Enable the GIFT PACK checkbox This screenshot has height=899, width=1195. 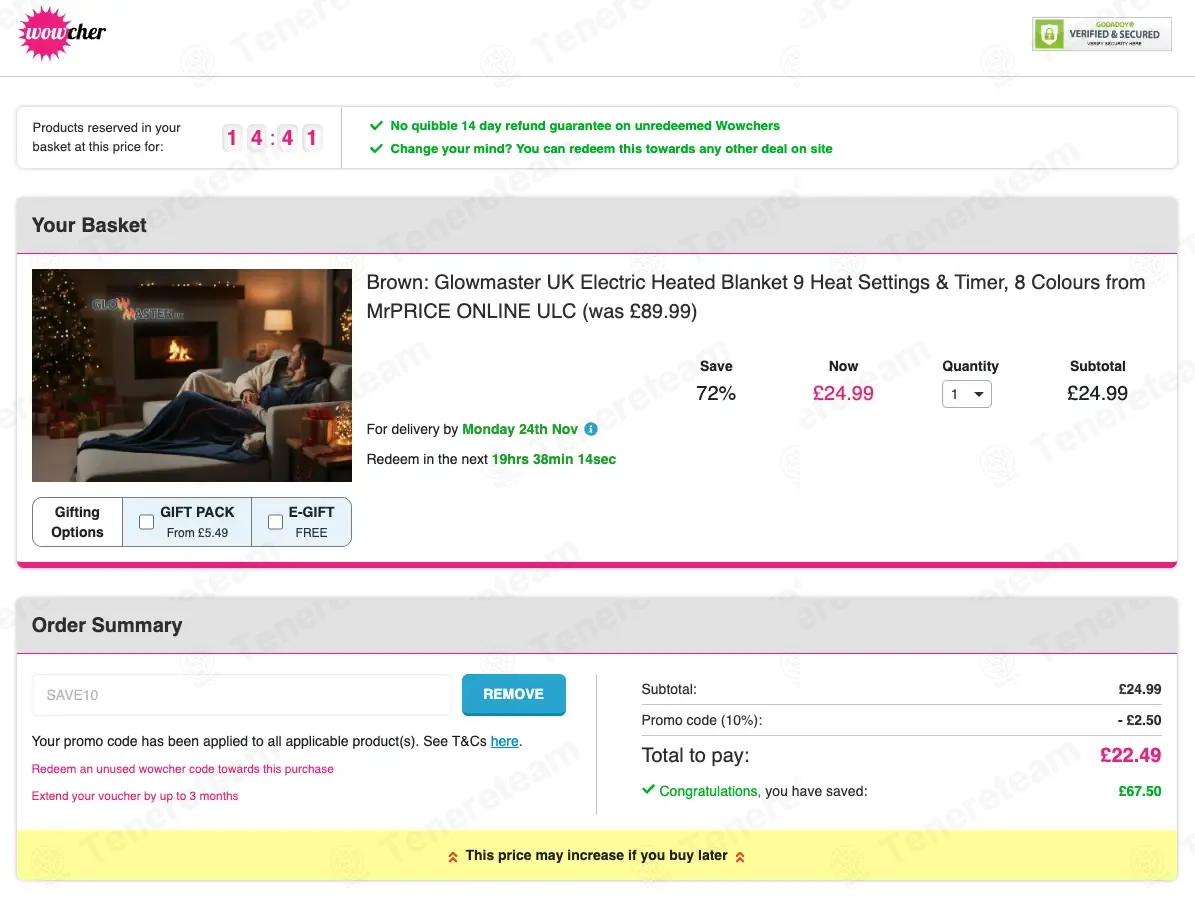coord(147,522)
